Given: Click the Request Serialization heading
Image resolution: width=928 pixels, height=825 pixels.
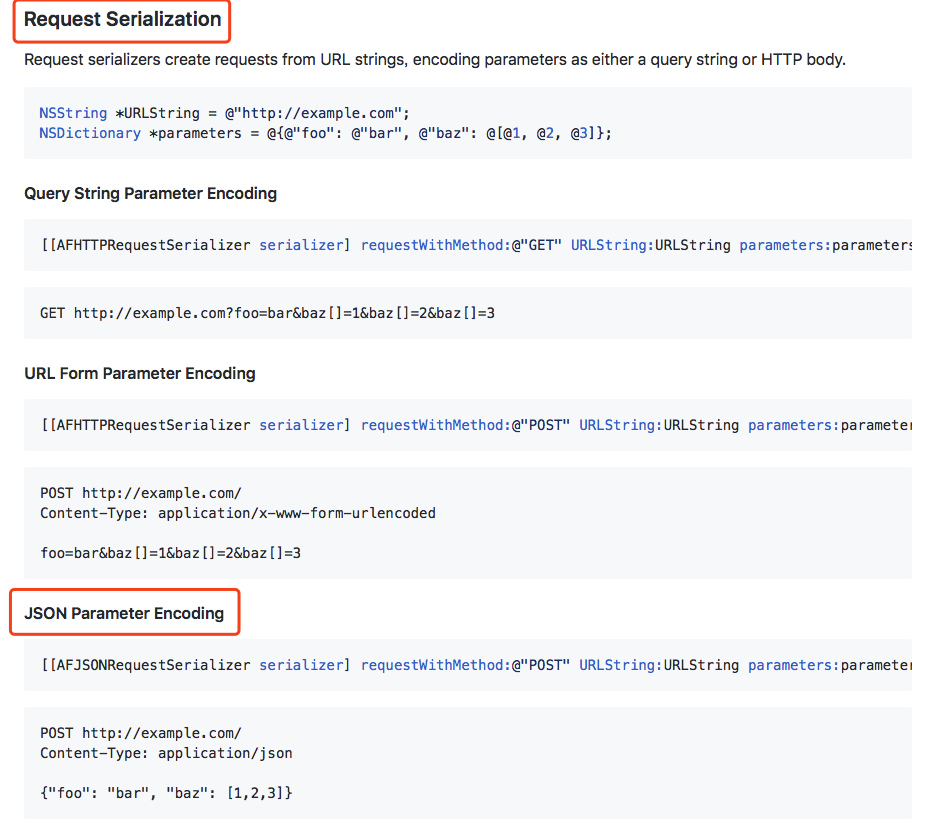Looking at the screenshot, I should 123,20.
